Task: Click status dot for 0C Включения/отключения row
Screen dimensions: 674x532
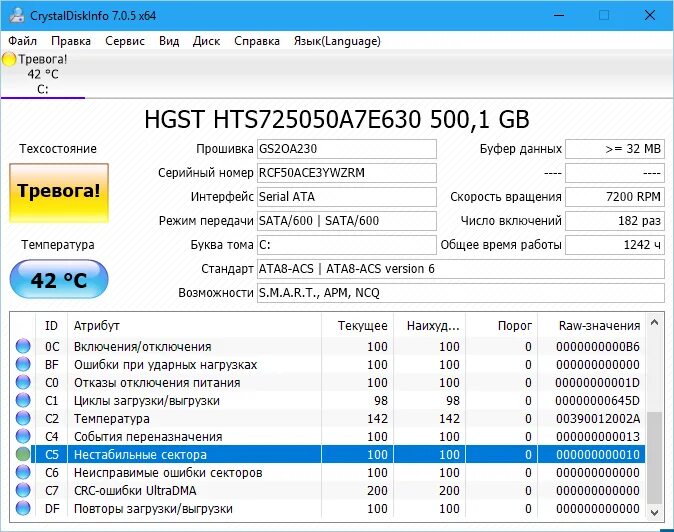Action: [23, 346]
